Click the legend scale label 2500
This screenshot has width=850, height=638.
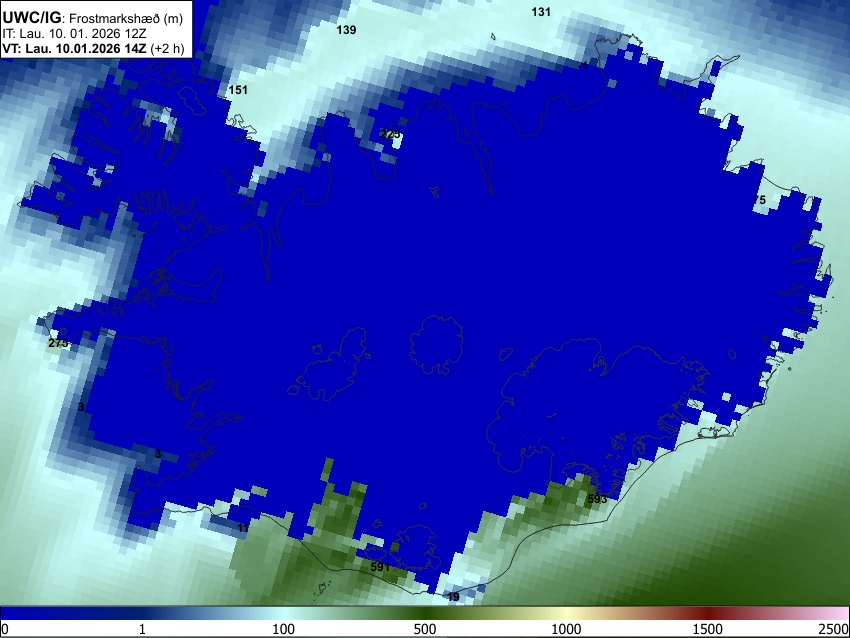pyautogui.click(x=834, y=629)
